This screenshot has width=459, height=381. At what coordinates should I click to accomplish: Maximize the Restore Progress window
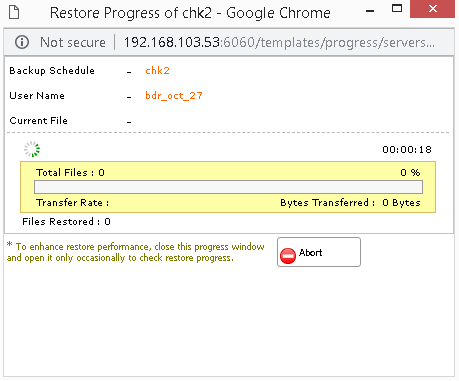(397, 9)
